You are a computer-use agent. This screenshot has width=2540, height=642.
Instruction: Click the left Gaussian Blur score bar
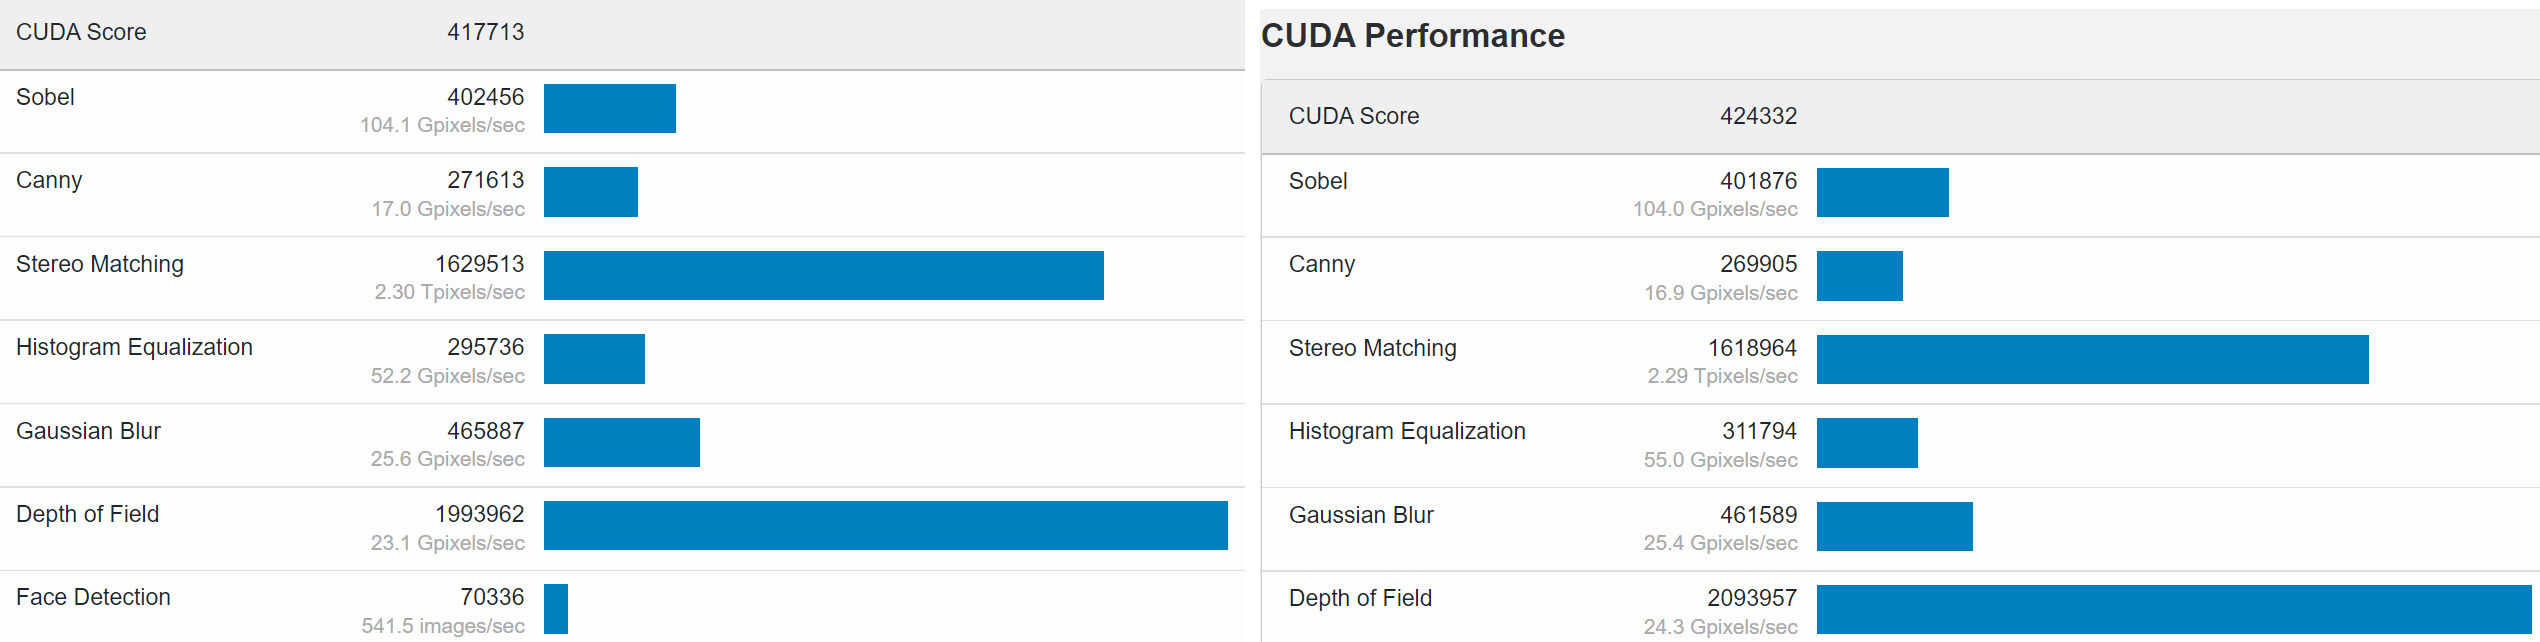click(622, 442)
